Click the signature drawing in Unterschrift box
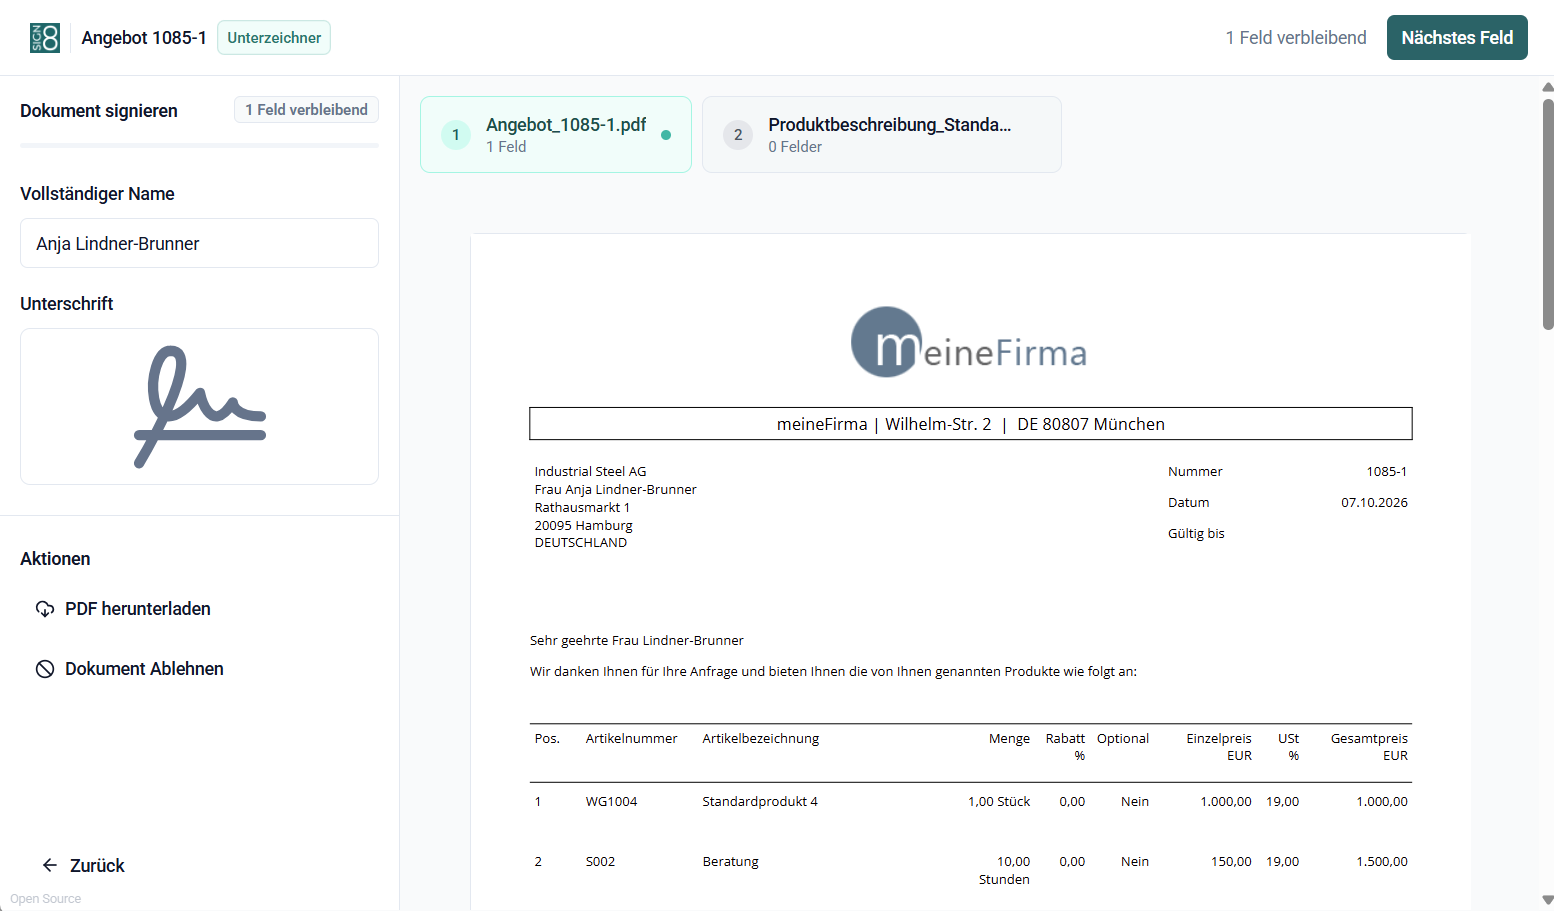1554x911 pixels. click(x=200, y=406)
